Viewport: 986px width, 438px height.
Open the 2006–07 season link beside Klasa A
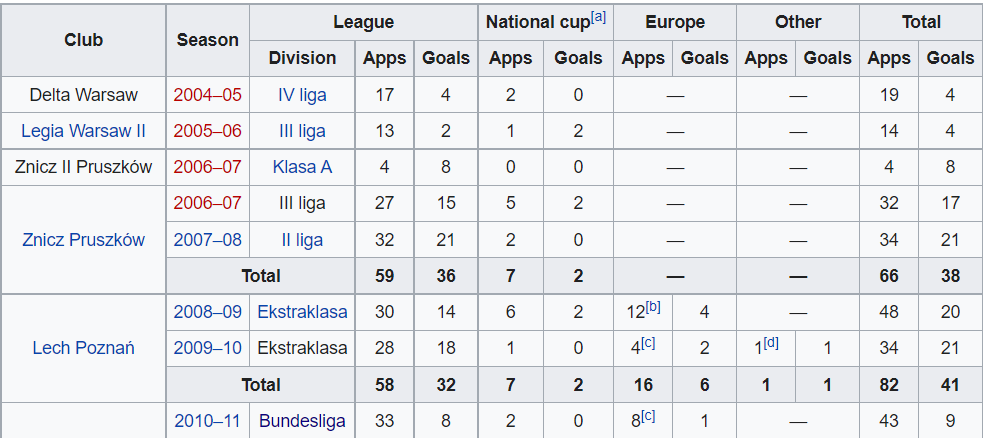[x=207, y=167]
